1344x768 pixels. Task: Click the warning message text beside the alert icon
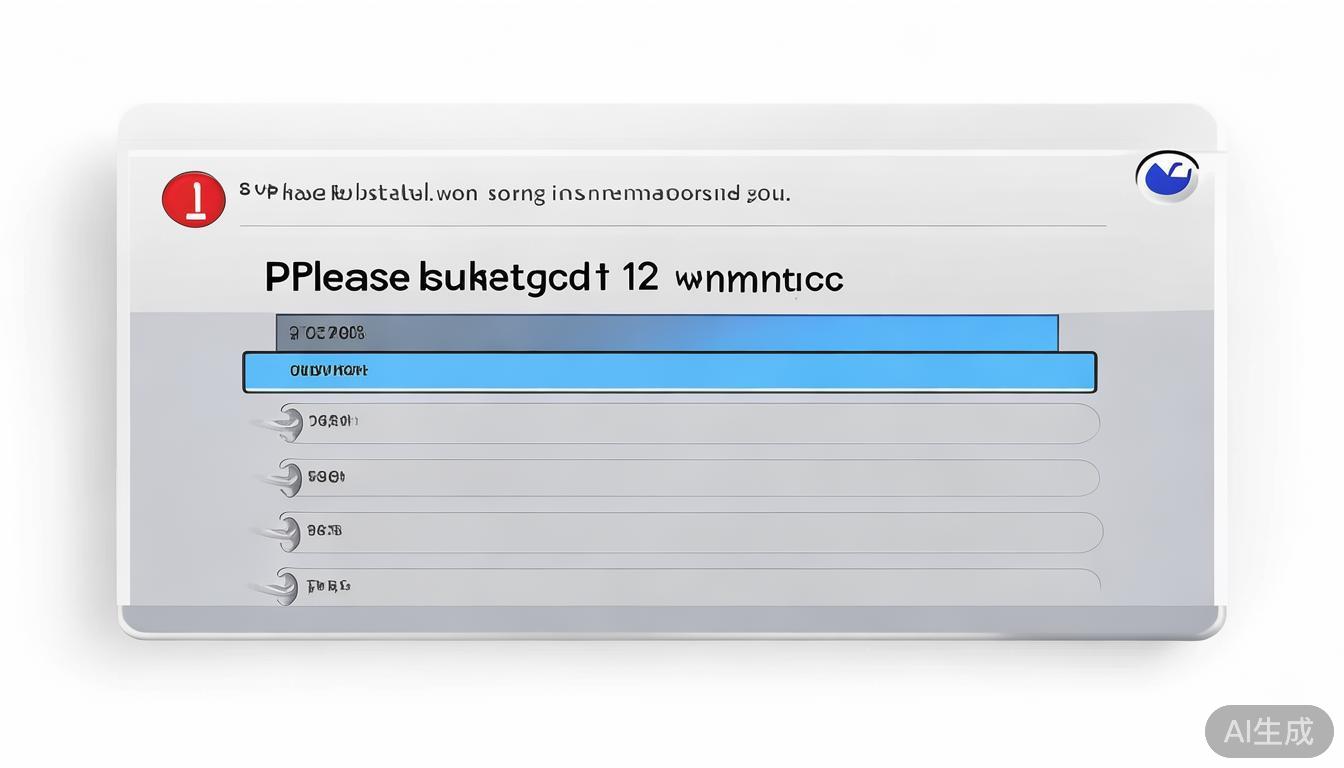tap(515, 193)
